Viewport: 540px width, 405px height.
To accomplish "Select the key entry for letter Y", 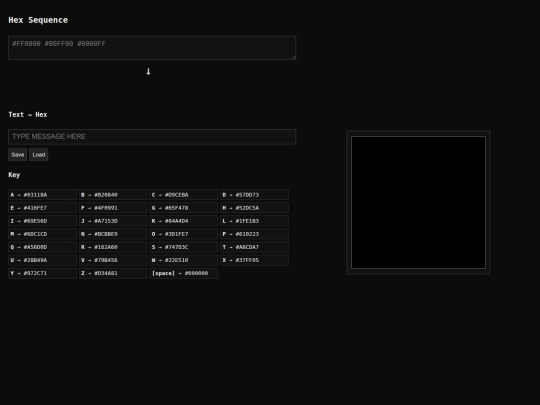I will (x=42, y=273).
